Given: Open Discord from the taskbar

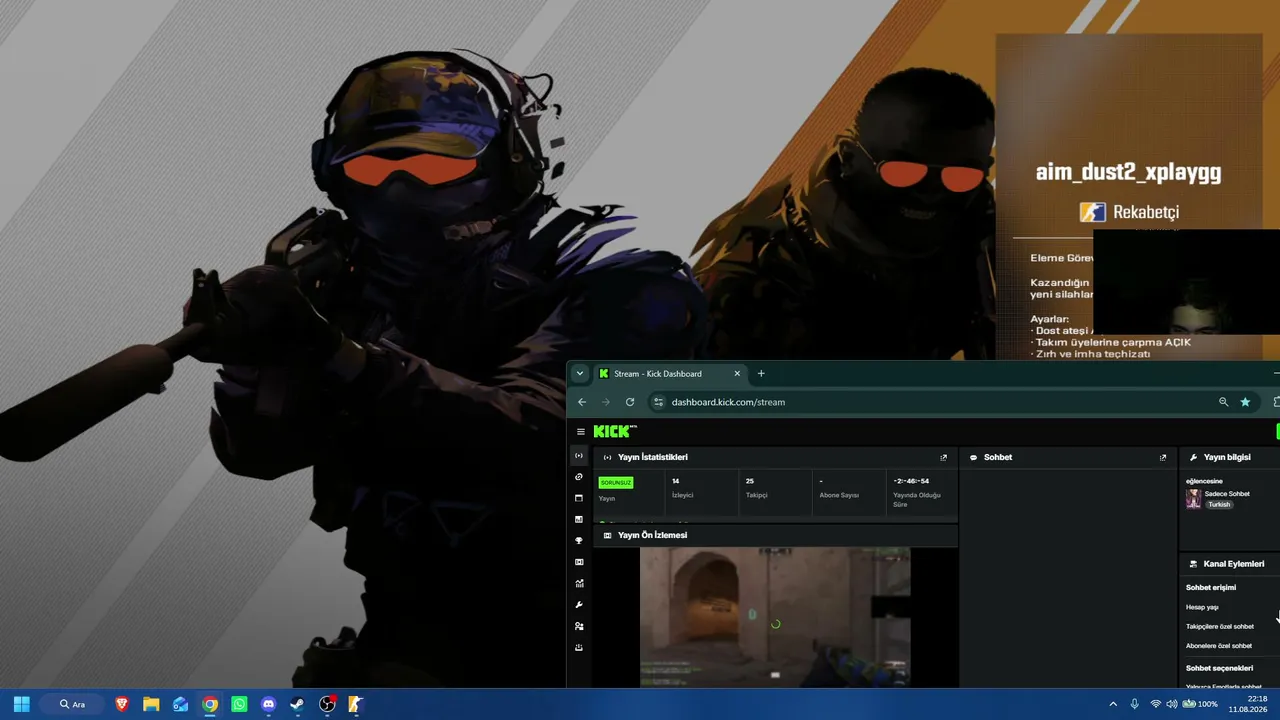Looking at the screenshot, I should click(268, 704).
